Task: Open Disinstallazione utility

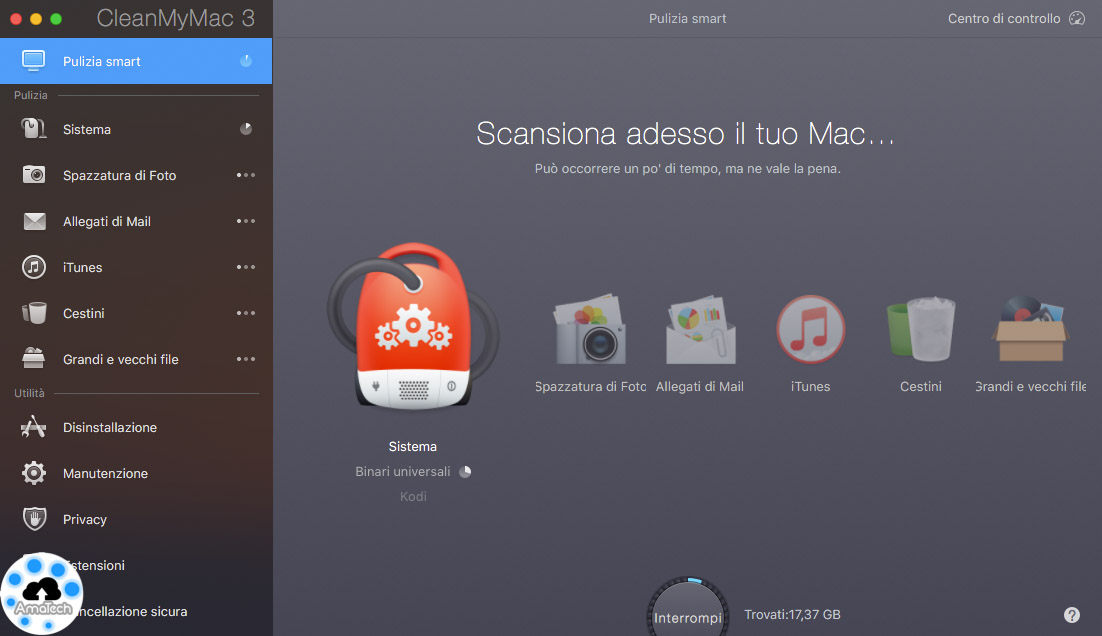Action: tap(110, 427)
